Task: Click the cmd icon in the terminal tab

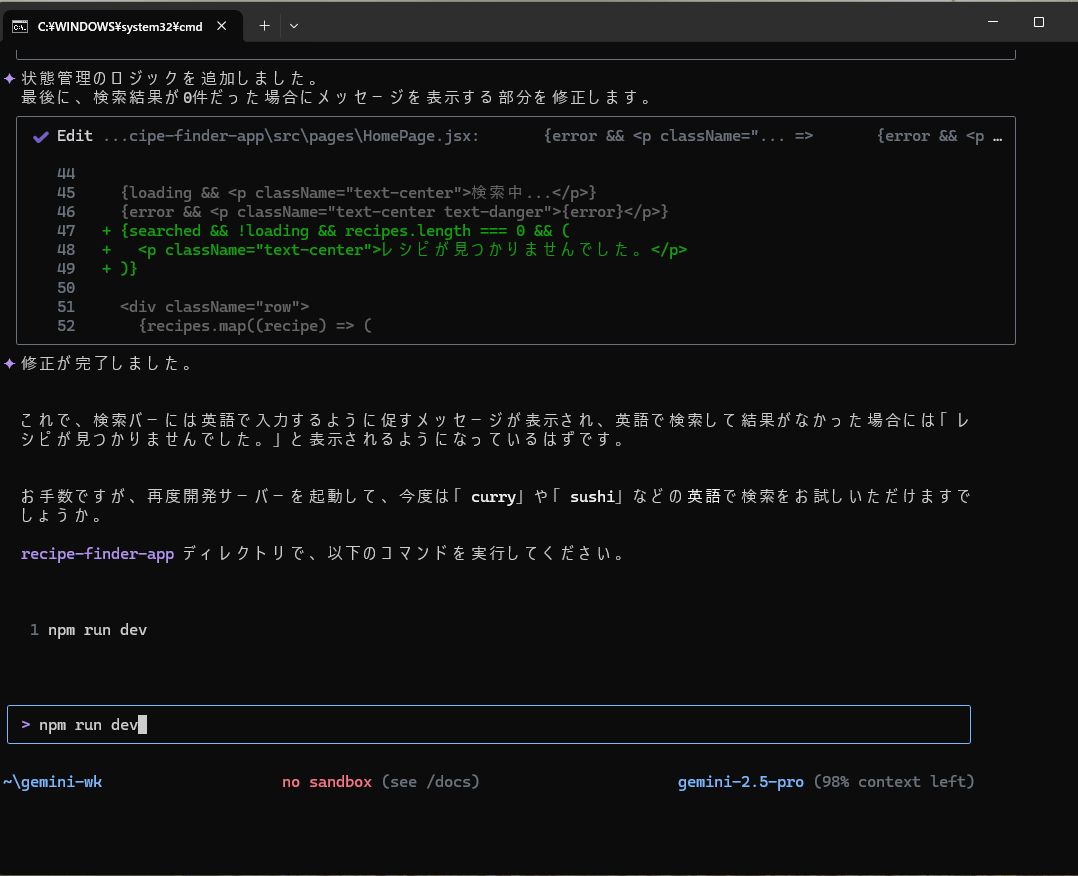Action: click(x=20, y=26)
